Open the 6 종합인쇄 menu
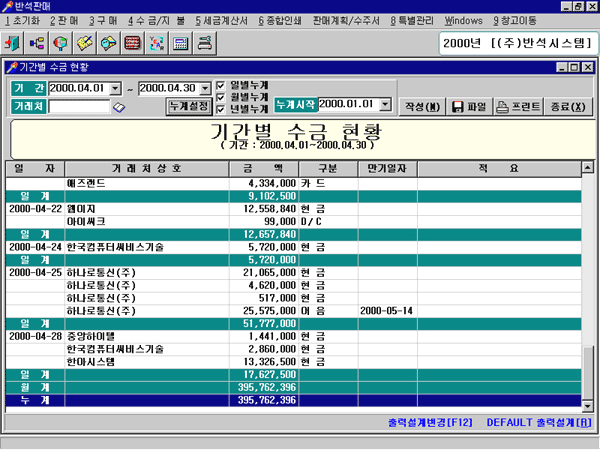Image resolution: width=600 pixels, height=450 pixels. 280,21
